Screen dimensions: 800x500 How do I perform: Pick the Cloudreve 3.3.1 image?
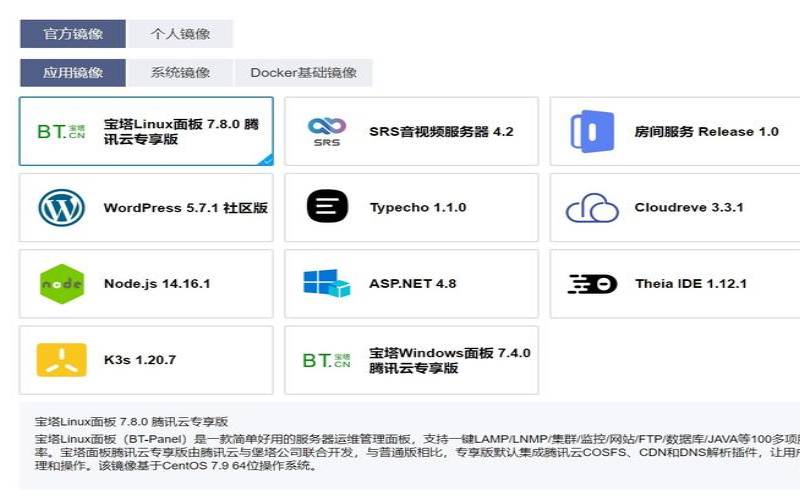click(x=675, y=208)
